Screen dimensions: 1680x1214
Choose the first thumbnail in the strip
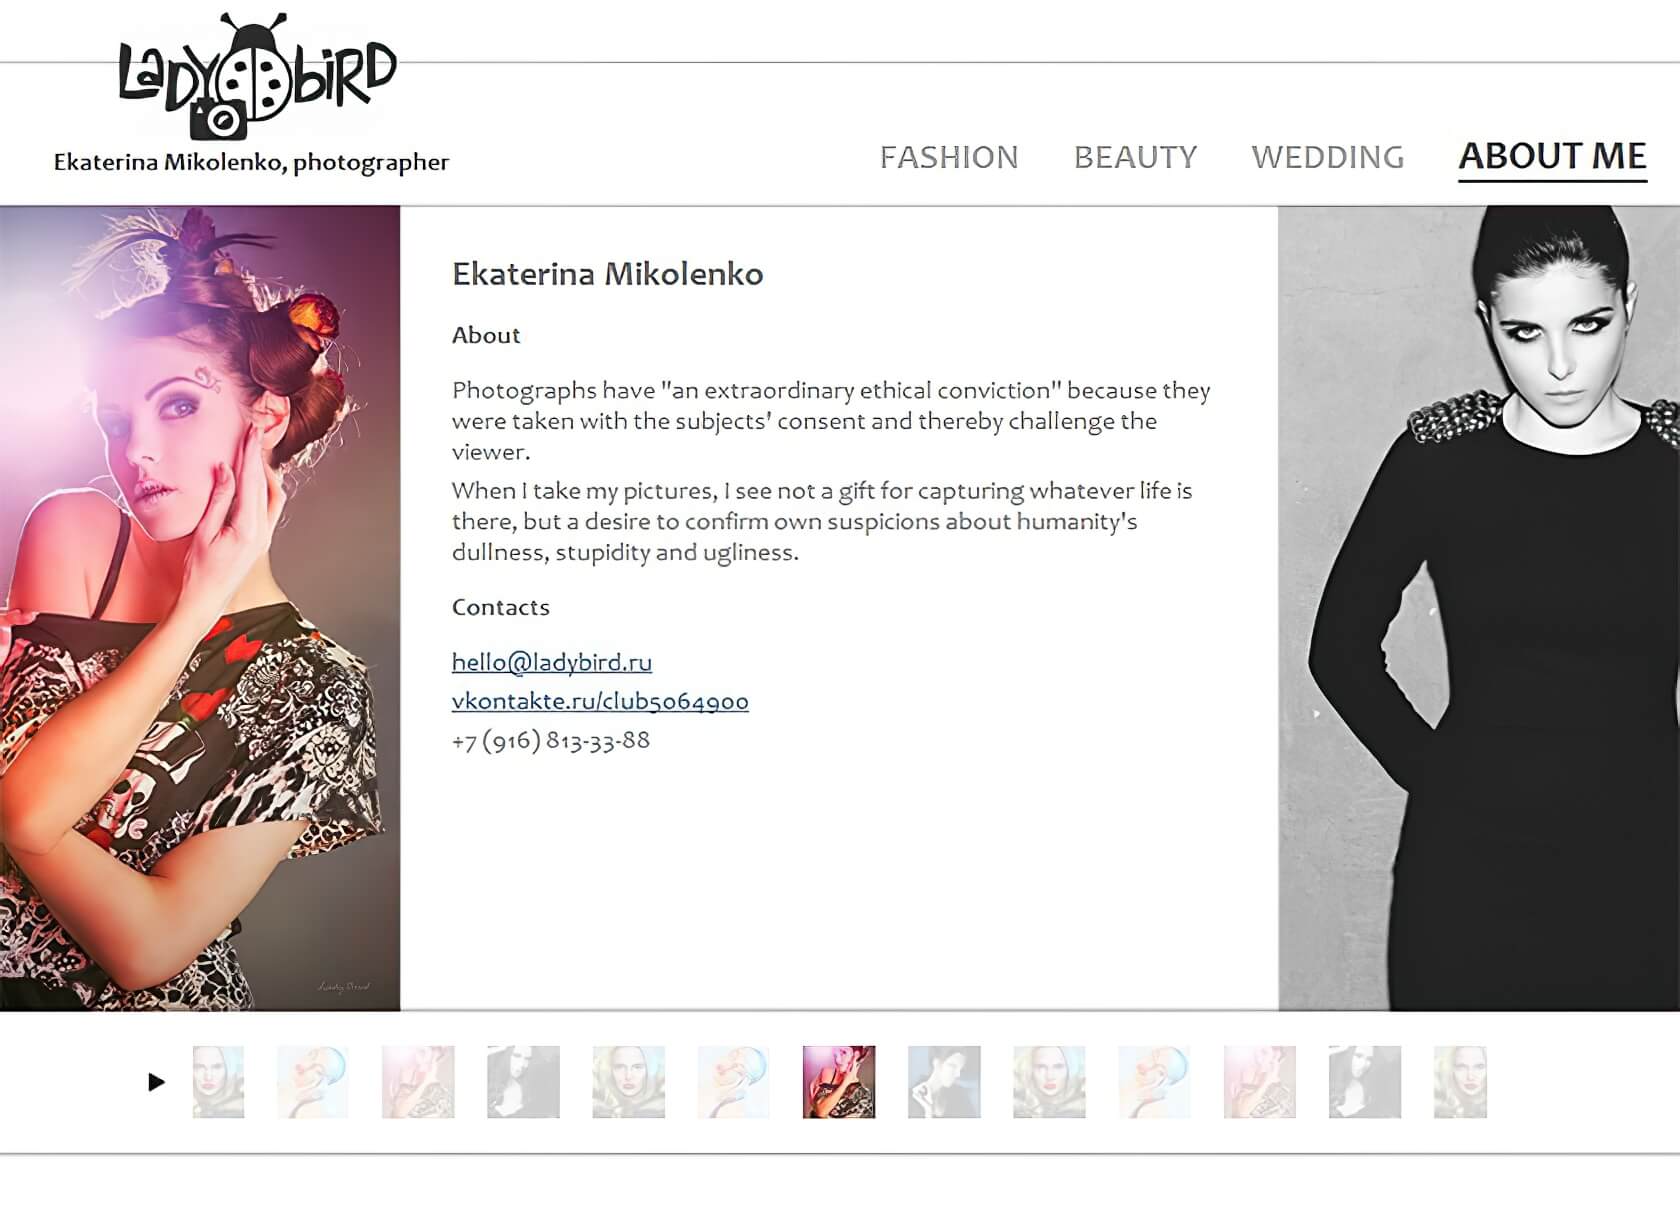(218, 1082)
